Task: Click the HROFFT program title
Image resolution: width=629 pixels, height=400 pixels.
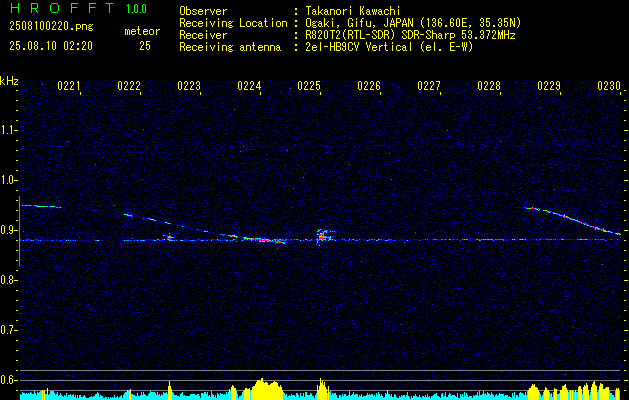Action: click(62, 8)
